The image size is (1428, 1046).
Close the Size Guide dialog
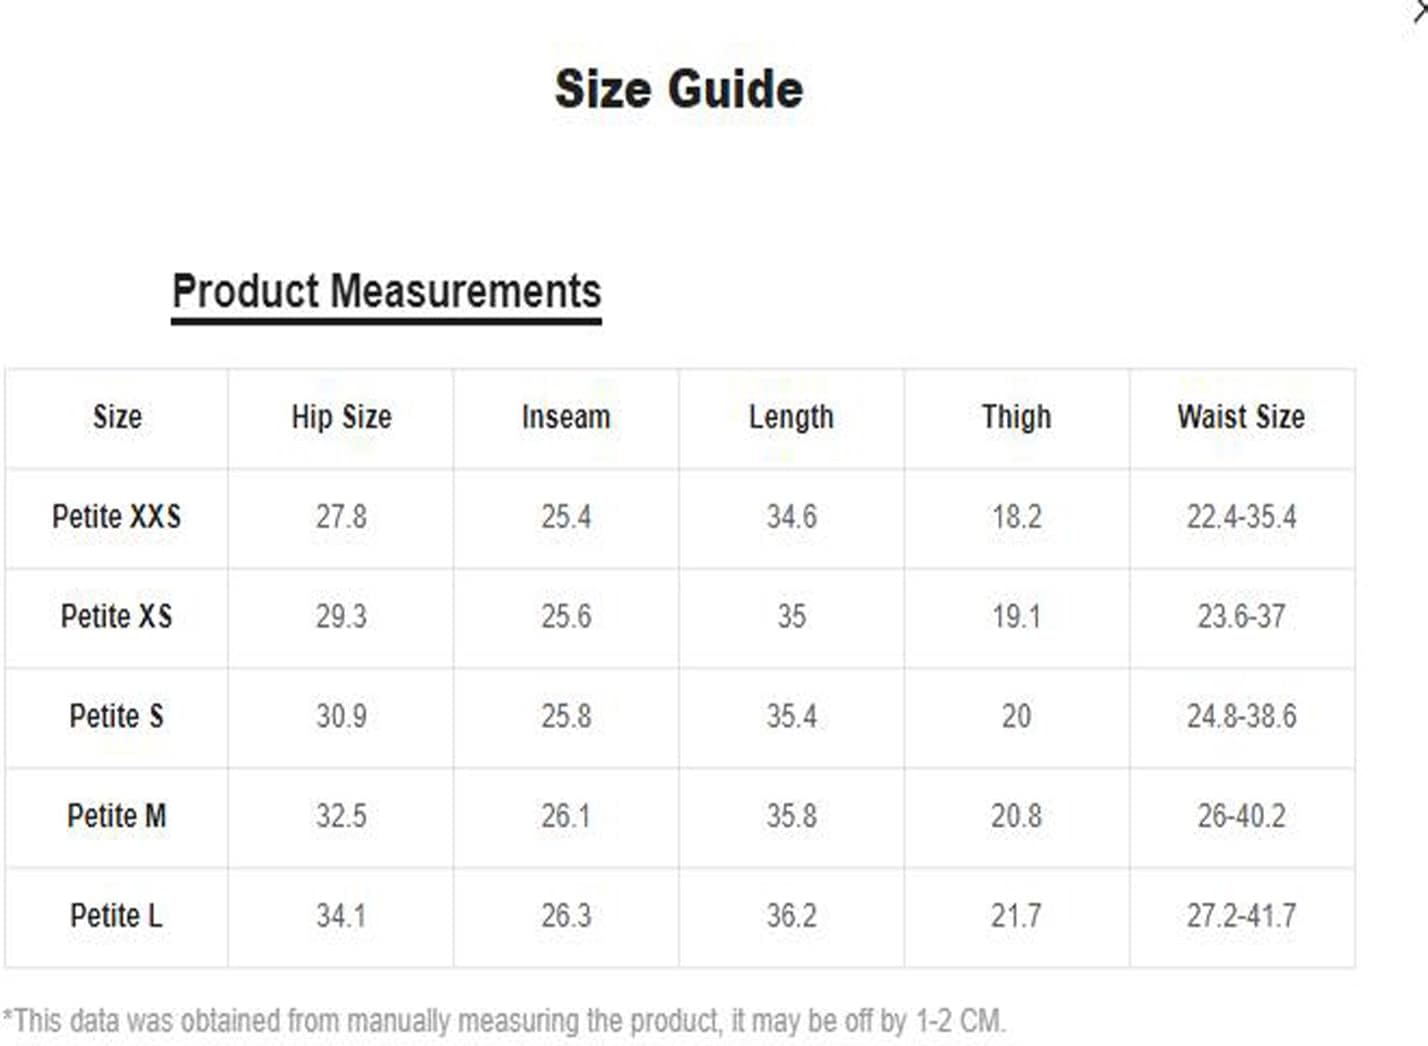(1419, 10)
